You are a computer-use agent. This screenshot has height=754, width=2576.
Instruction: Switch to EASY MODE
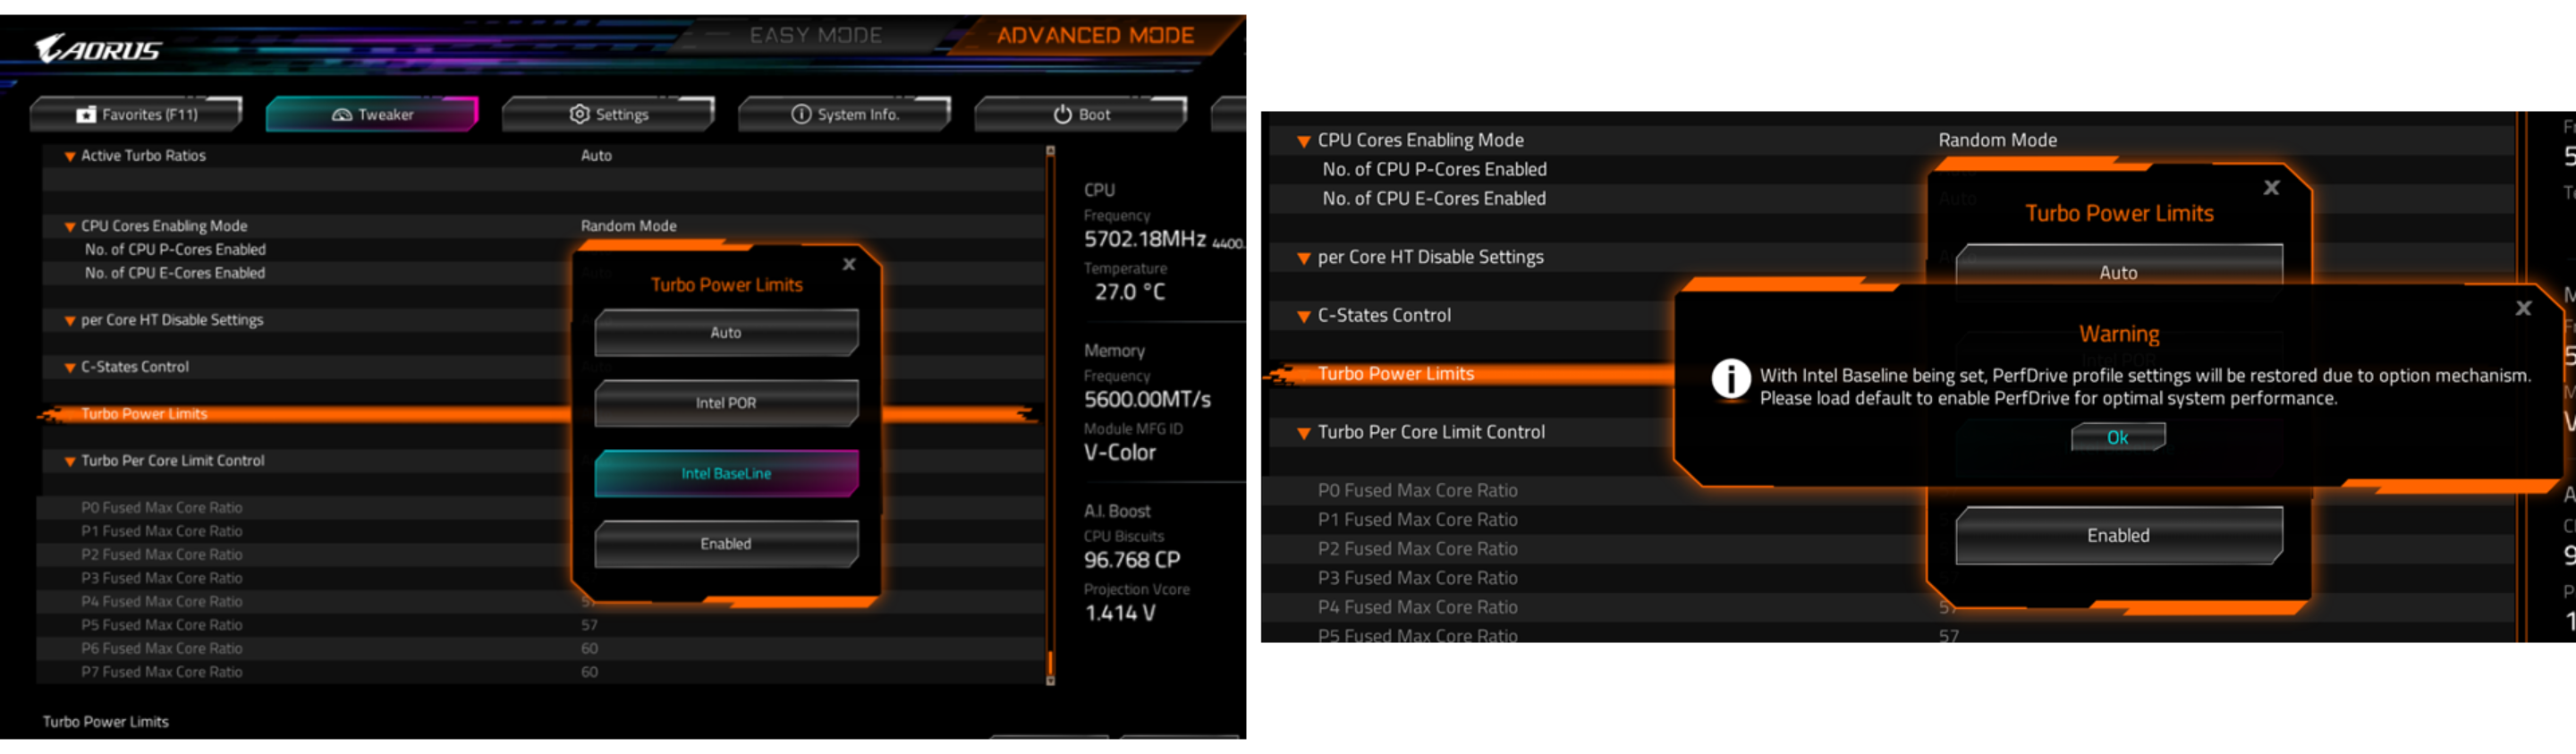click(816, 35)
